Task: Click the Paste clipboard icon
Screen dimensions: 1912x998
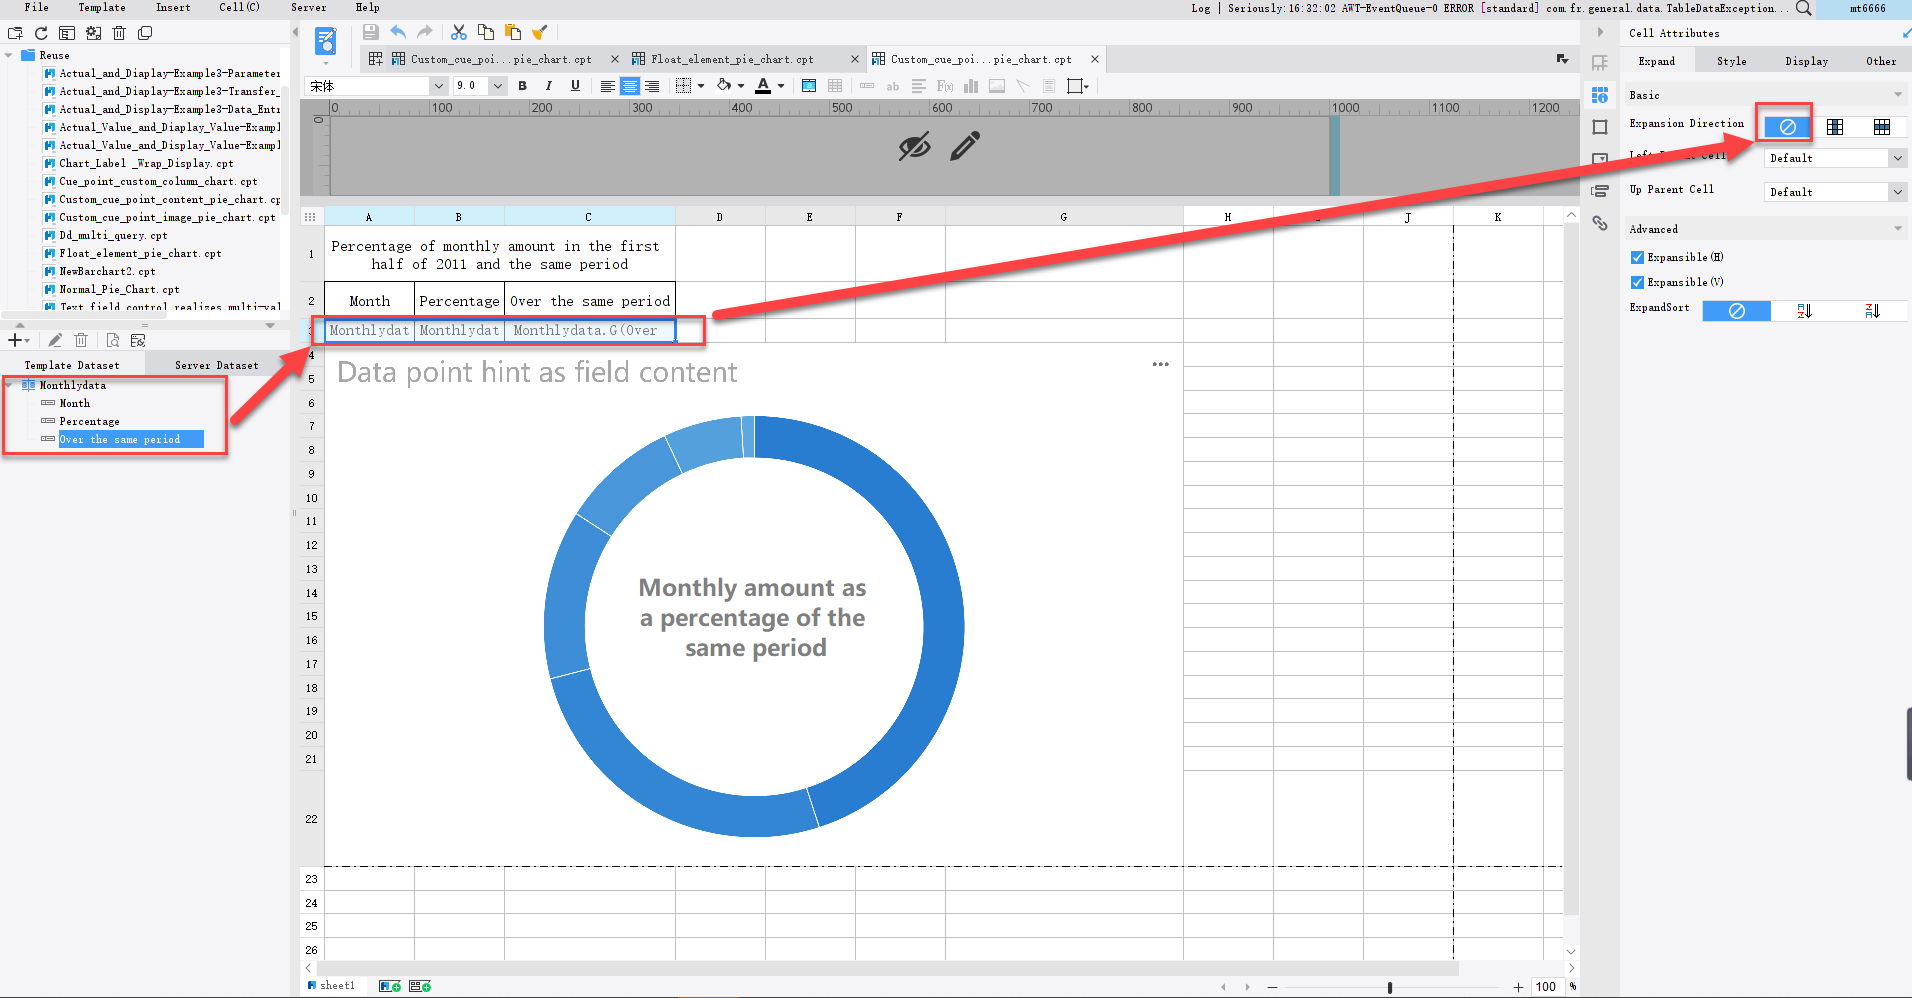Action: pyautogui.click(x=513, y=32)
